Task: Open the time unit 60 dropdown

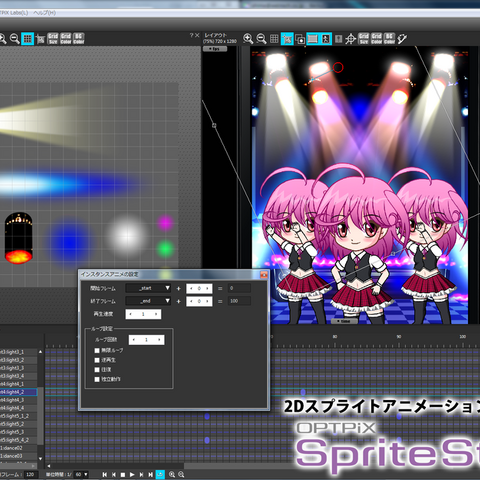Action: tap(81, 474)
